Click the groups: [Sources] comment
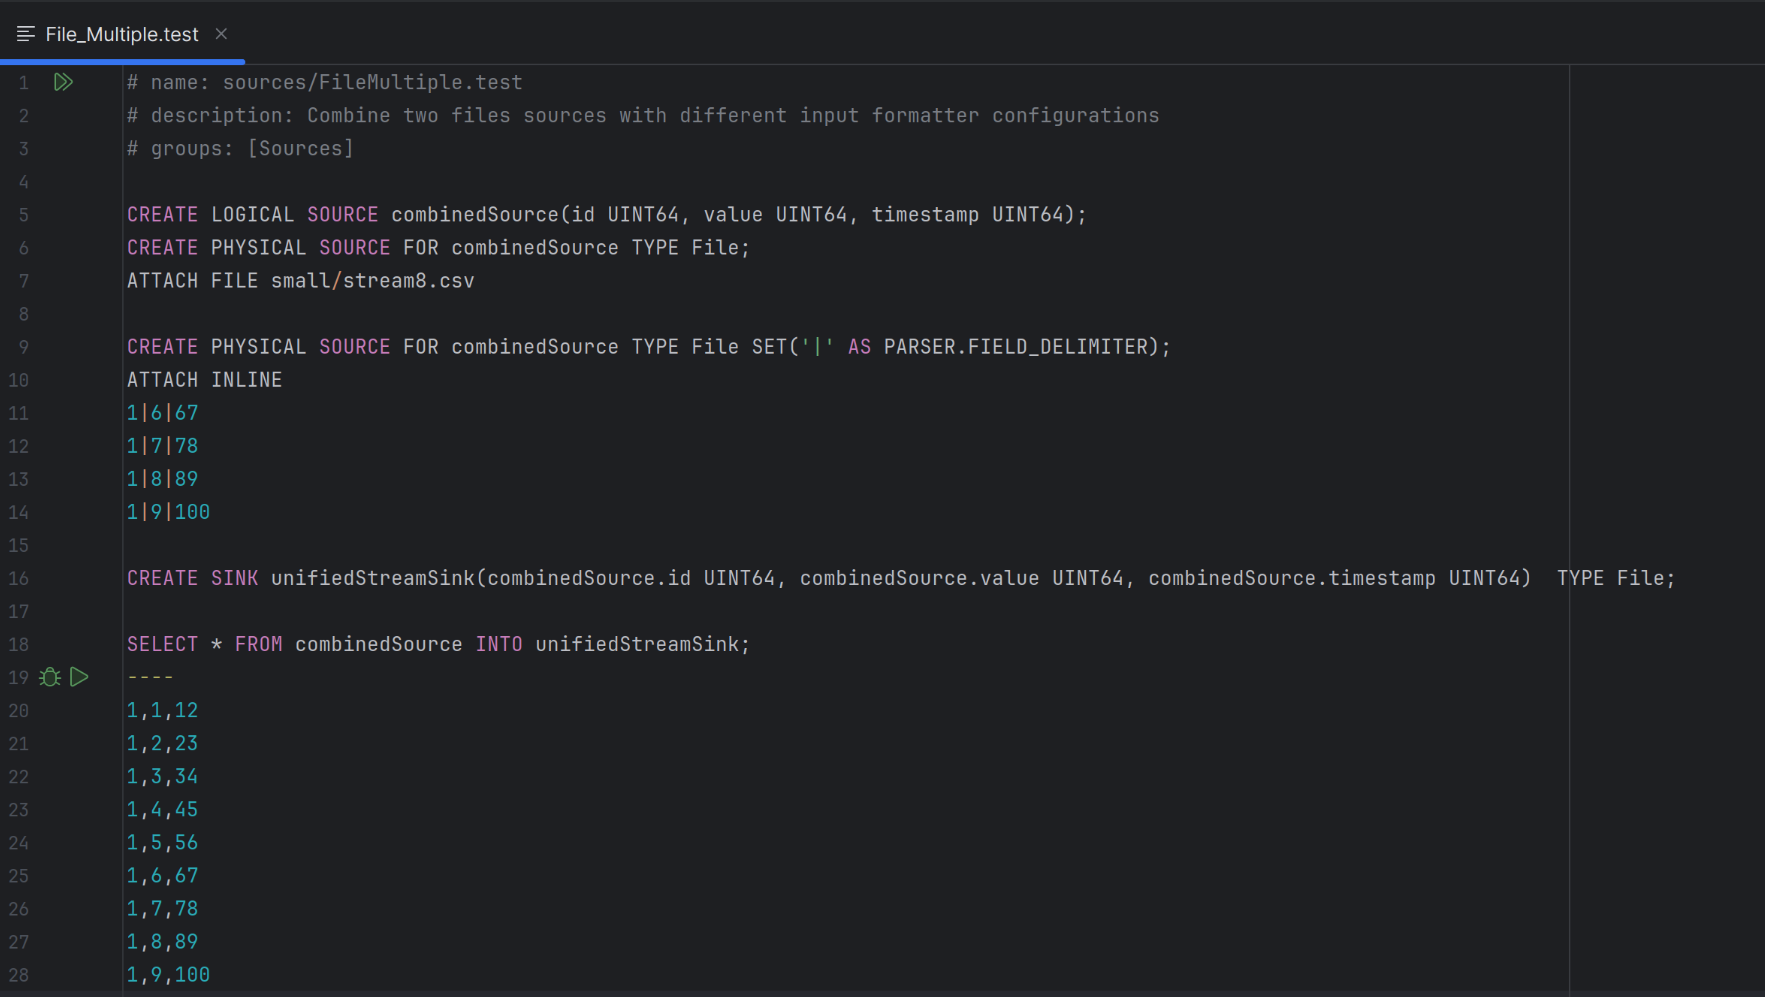Viewport: 1765px width, 997px height. [x=240, y=148]
